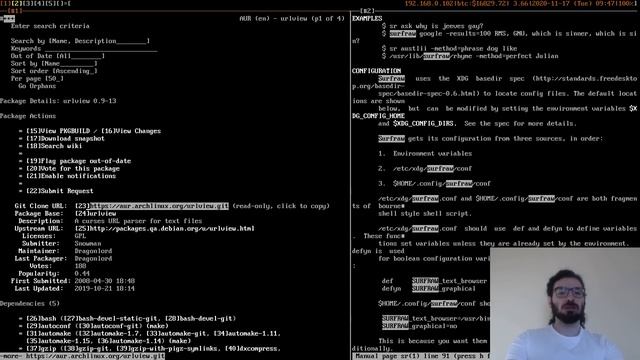
Task: Click the [m2] pane title
Action: [367, 11]
